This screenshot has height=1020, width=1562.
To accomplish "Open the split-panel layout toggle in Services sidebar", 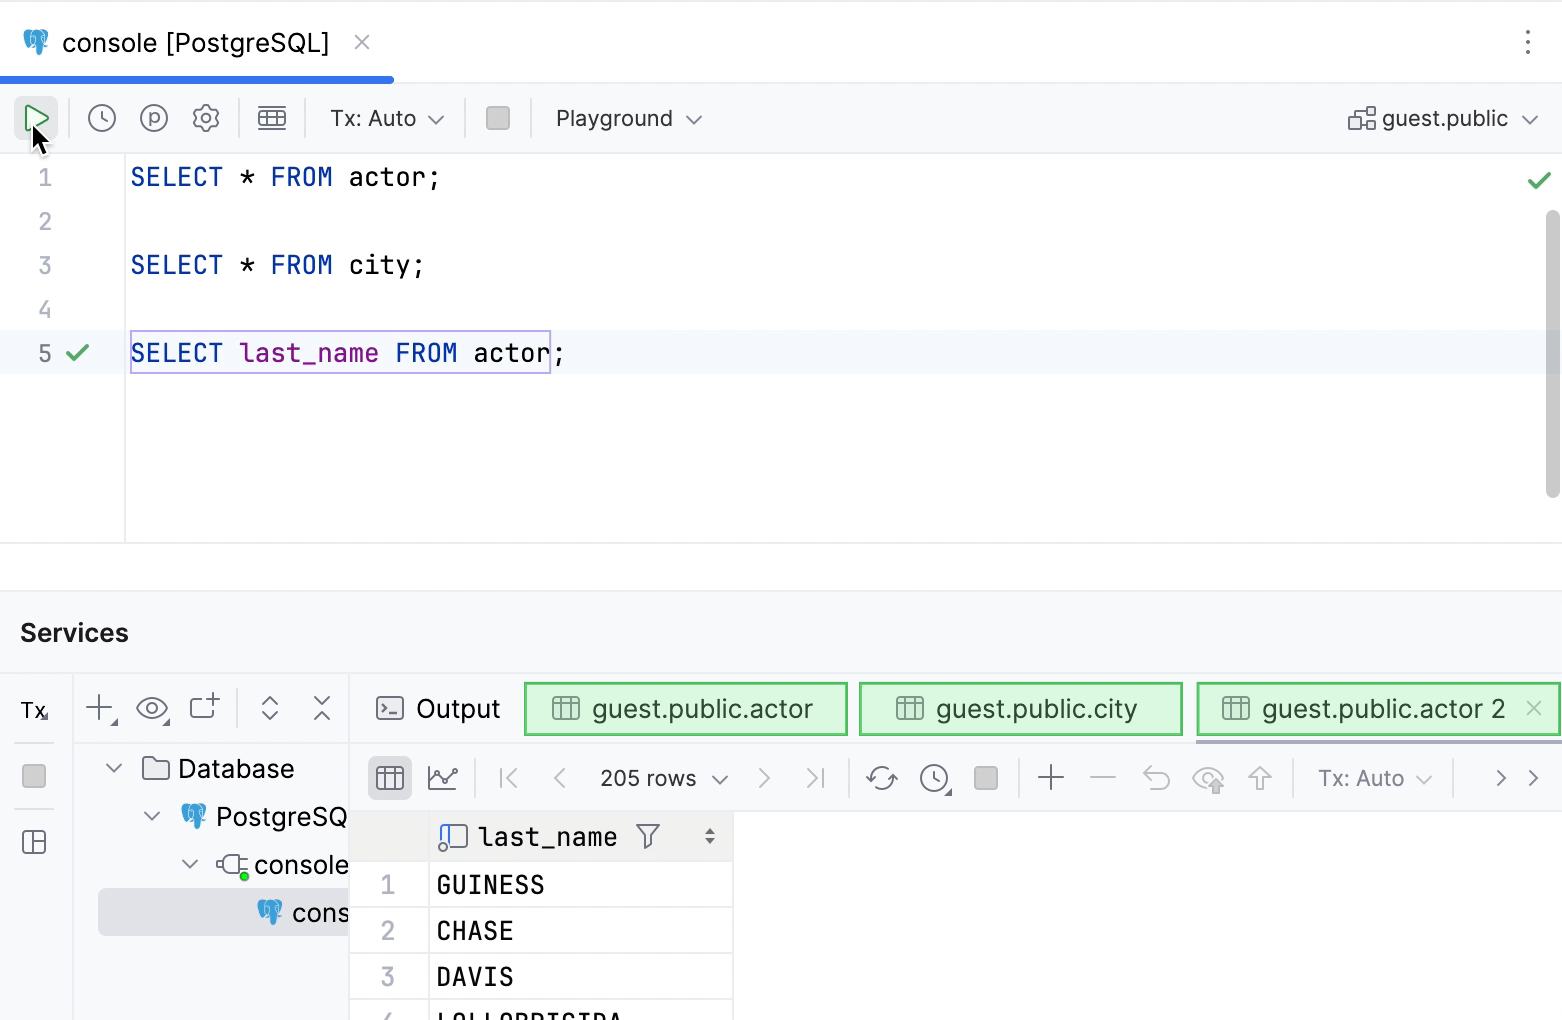I will pos(34,842).
